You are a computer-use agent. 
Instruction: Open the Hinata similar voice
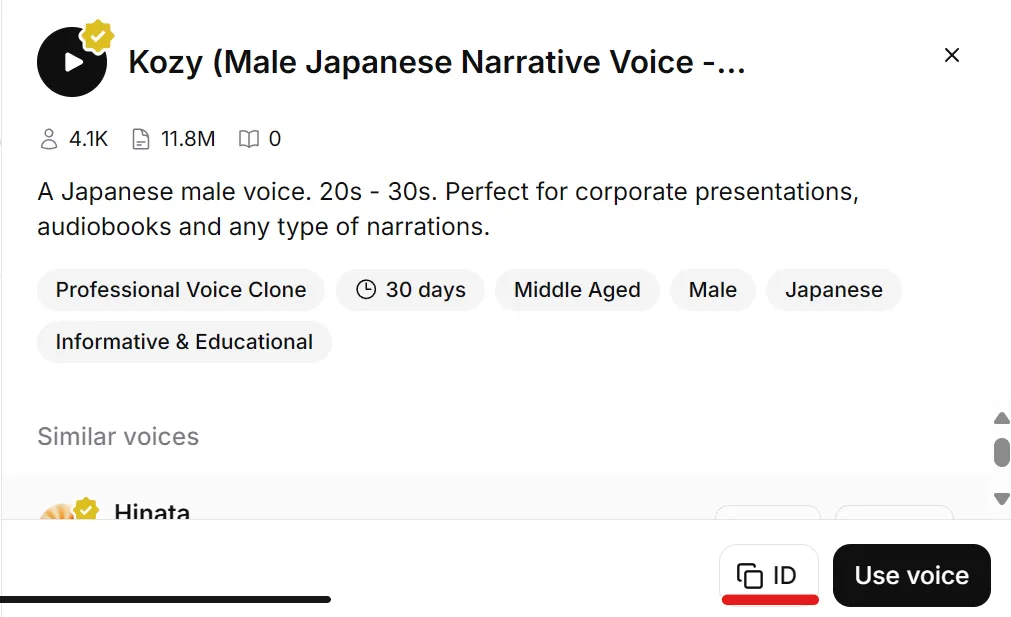pos(152,511)
